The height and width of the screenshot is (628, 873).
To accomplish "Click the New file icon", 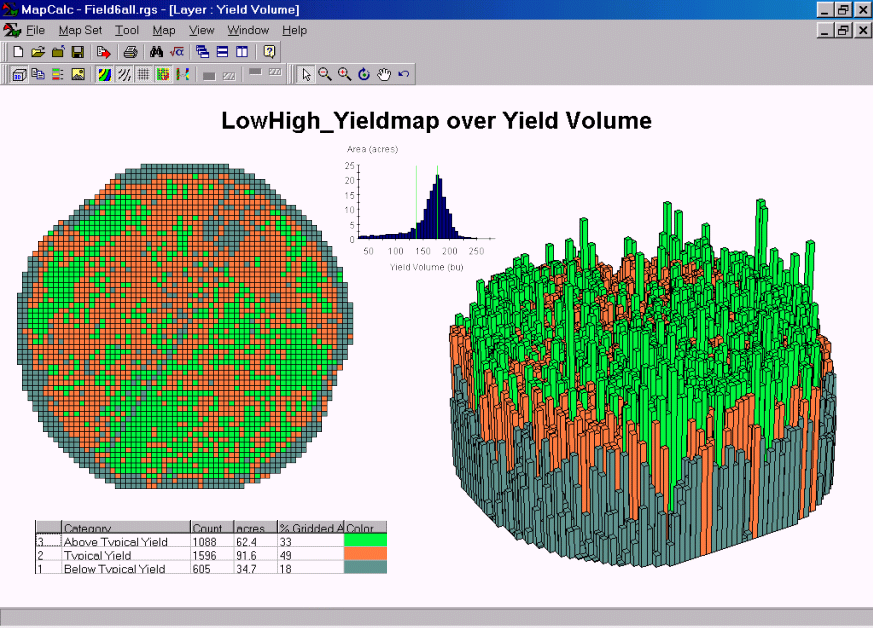I will 17,51.
